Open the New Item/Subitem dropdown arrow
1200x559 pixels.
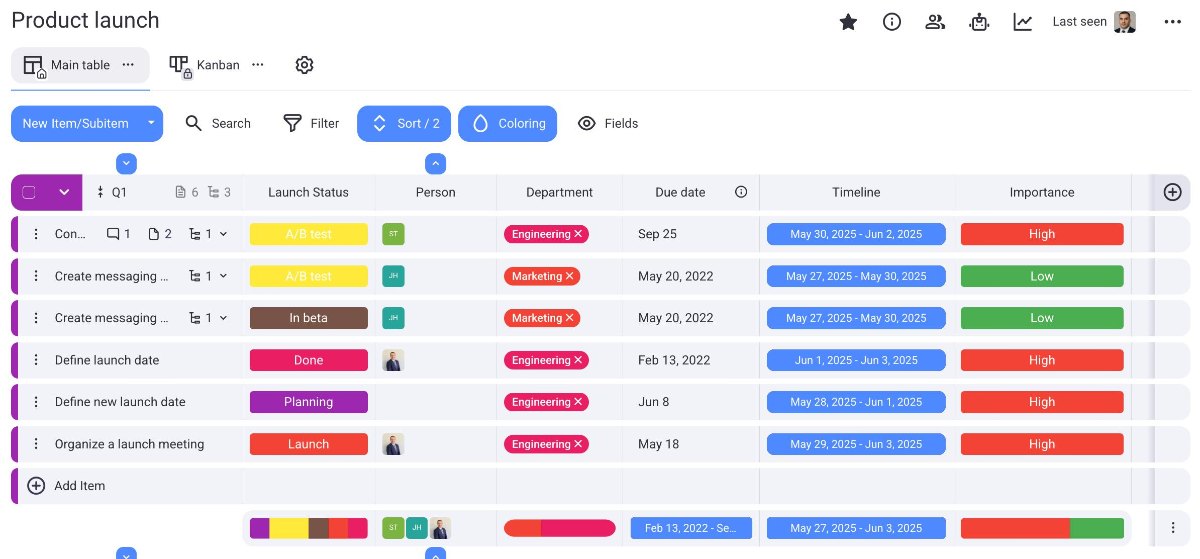tap(150, 124)
